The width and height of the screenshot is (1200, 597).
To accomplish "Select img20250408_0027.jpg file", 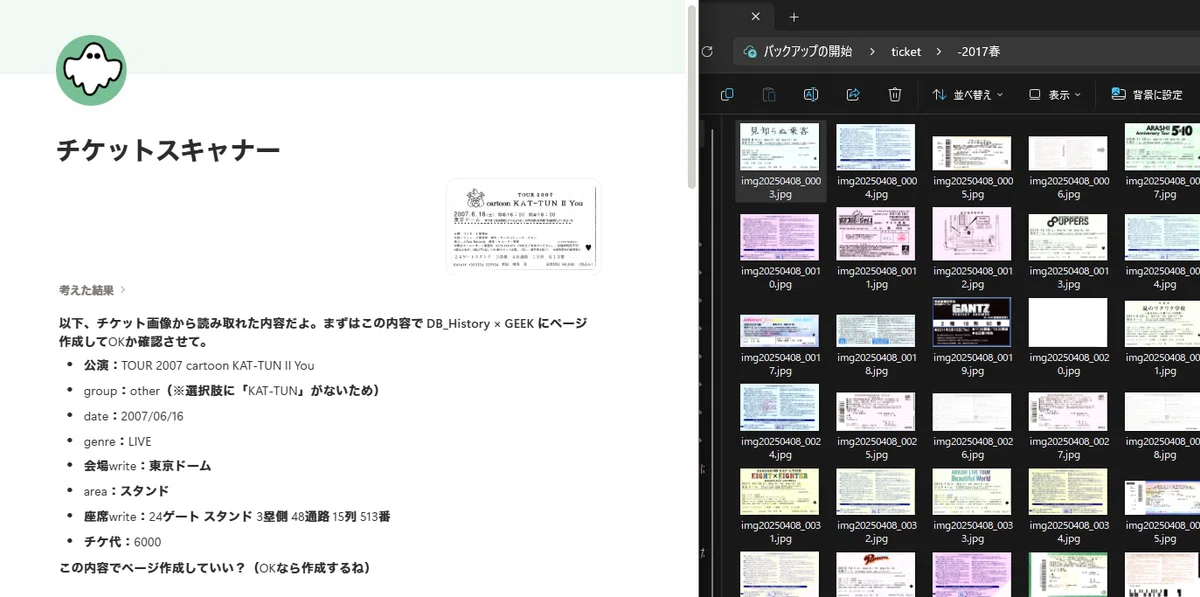I will coord(1068,421).
